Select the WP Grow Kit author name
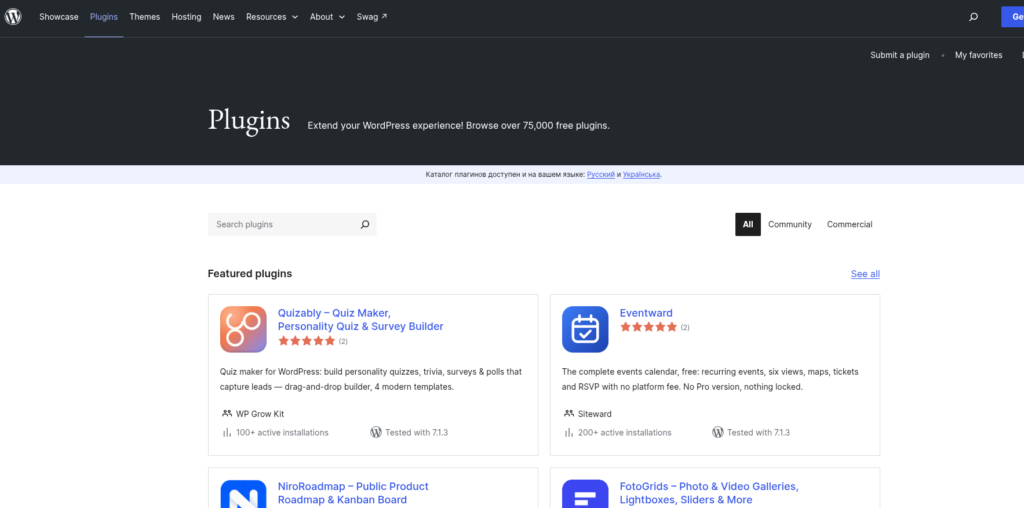The height and width of the screenshot is (508, 1024). (x=260, y=414)
